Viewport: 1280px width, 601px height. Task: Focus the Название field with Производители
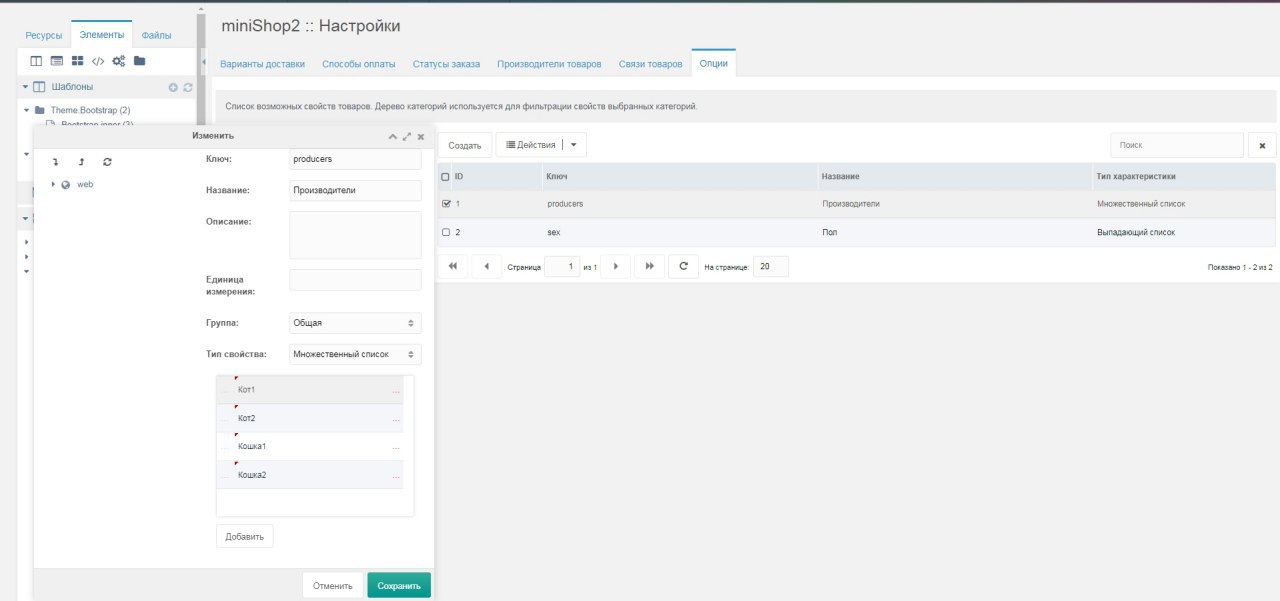point(355,190)
